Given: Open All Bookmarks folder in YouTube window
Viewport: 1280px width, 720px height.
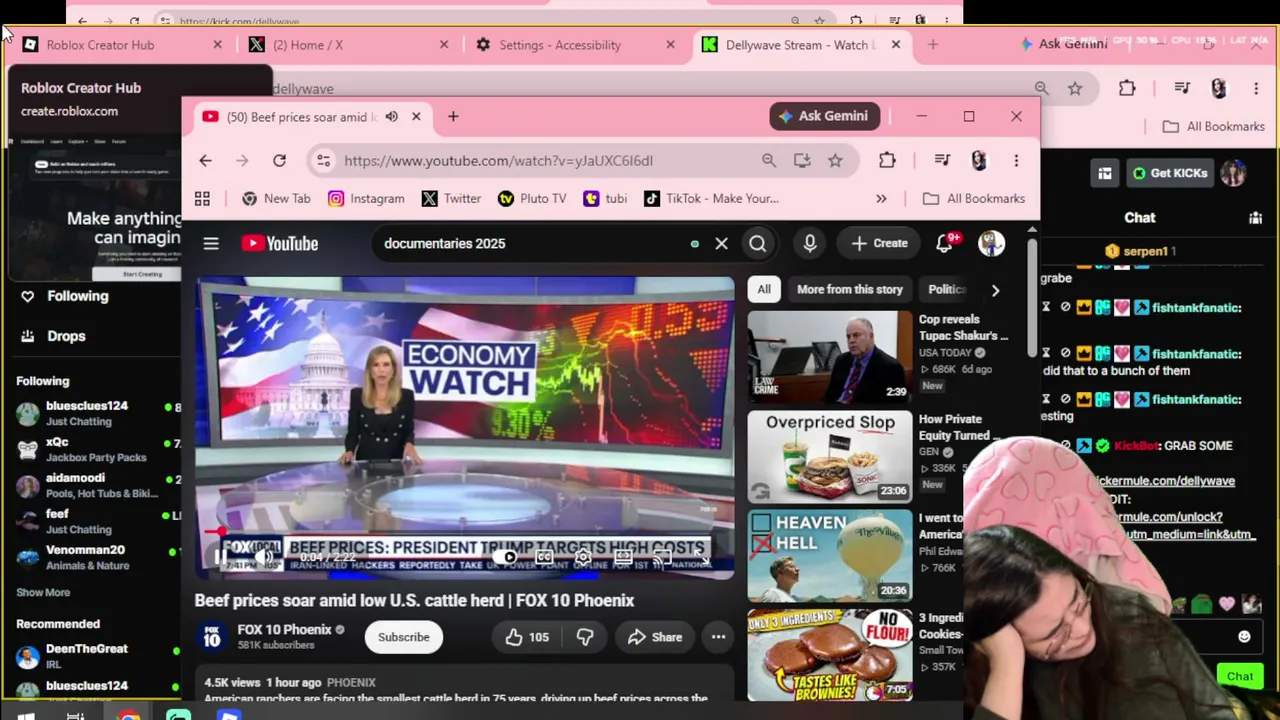Looking at the screenshot, I should click(974, 198).
